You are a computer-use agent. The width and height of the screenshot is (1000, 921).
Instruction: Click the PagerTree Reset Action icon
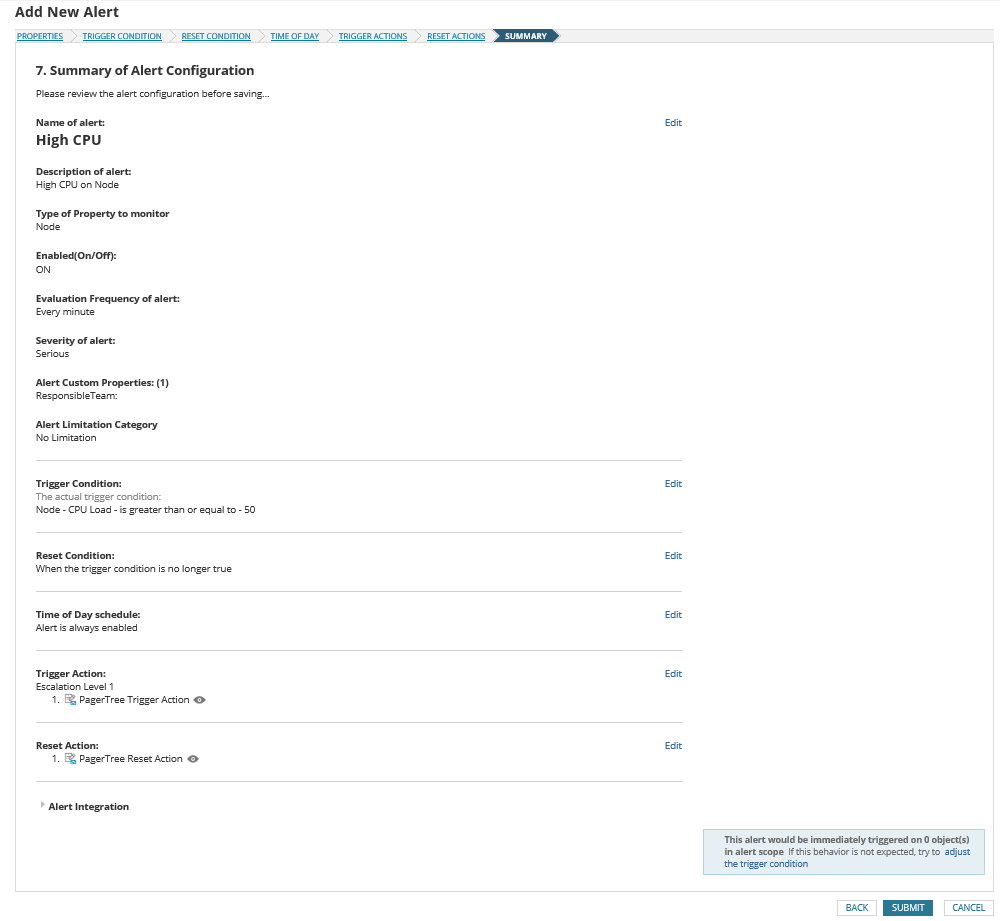[71, 759]
